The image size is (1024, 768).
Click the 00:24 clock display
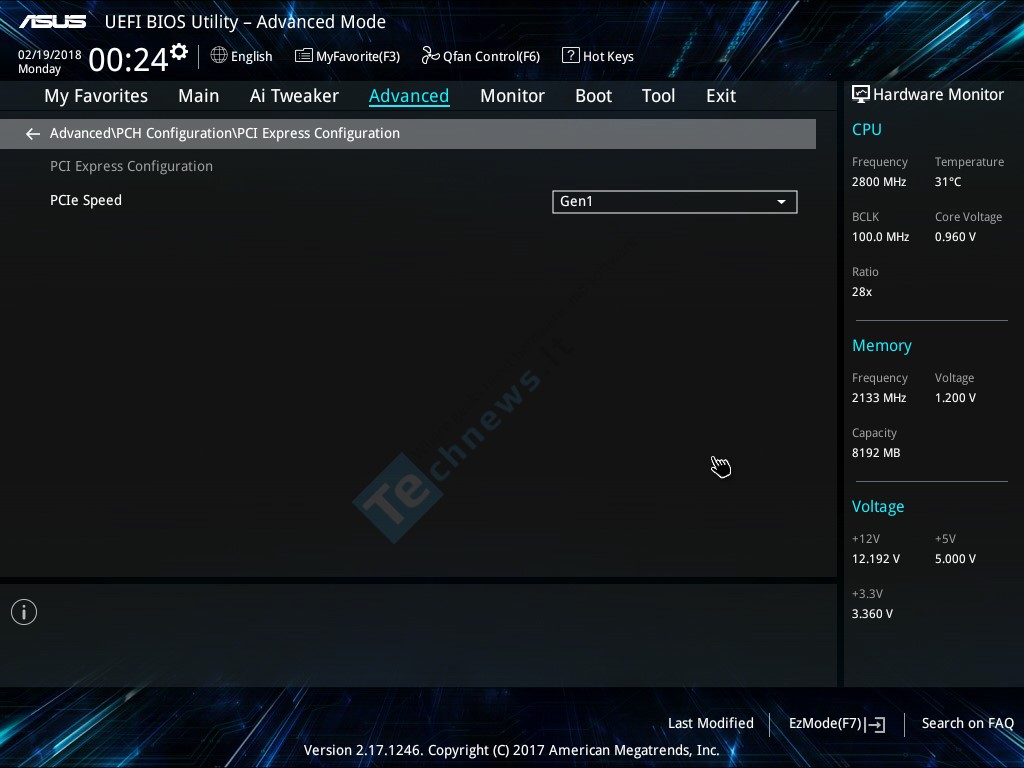[x=129, y=60]
